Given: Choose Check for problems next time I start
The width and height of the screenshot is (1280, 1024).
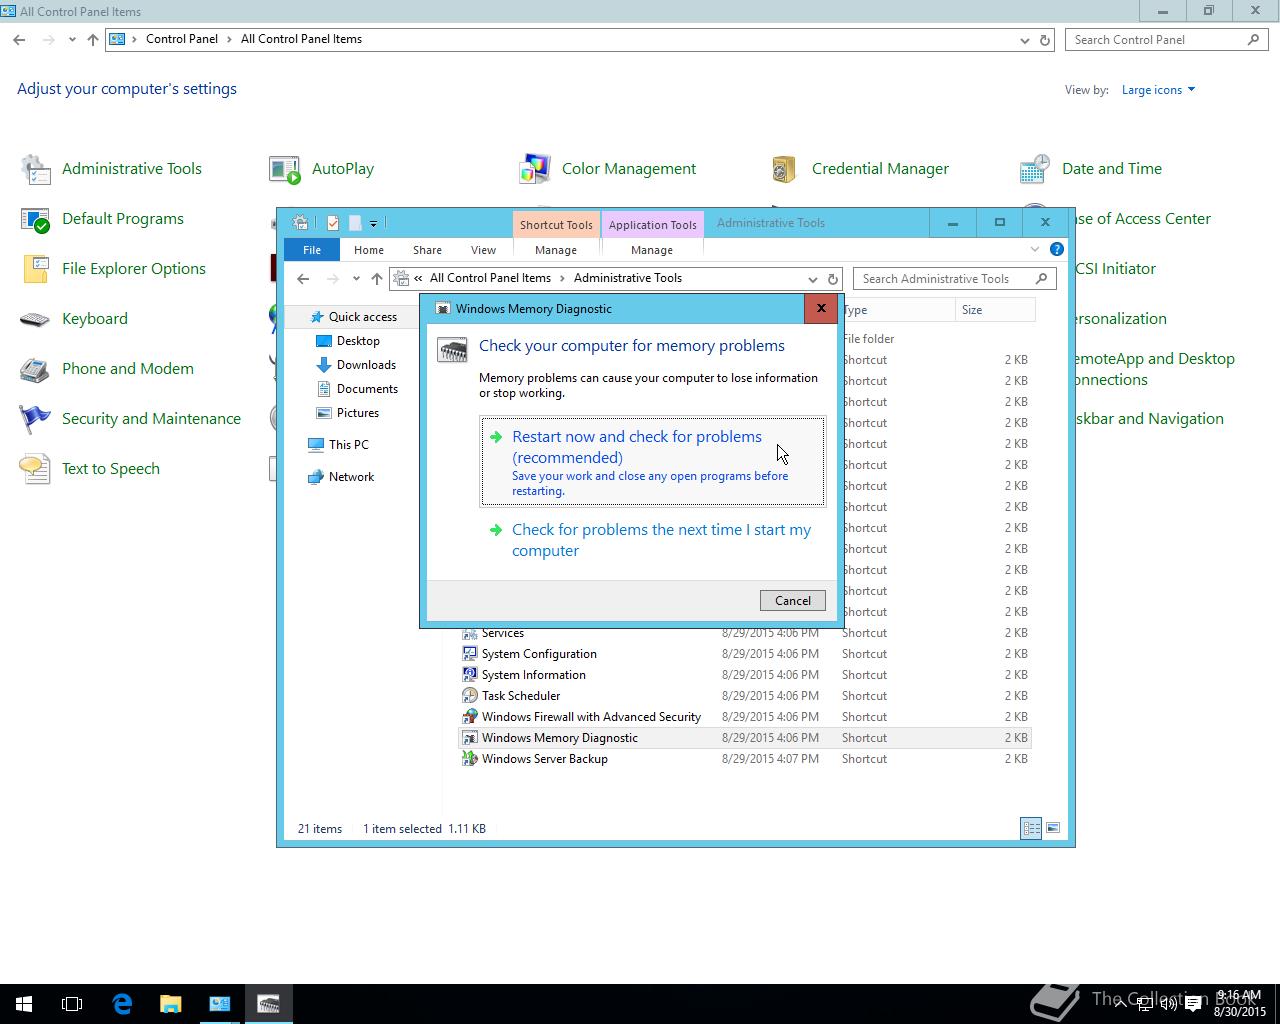Looking at the screenshot, I should (x=653, y=540).
